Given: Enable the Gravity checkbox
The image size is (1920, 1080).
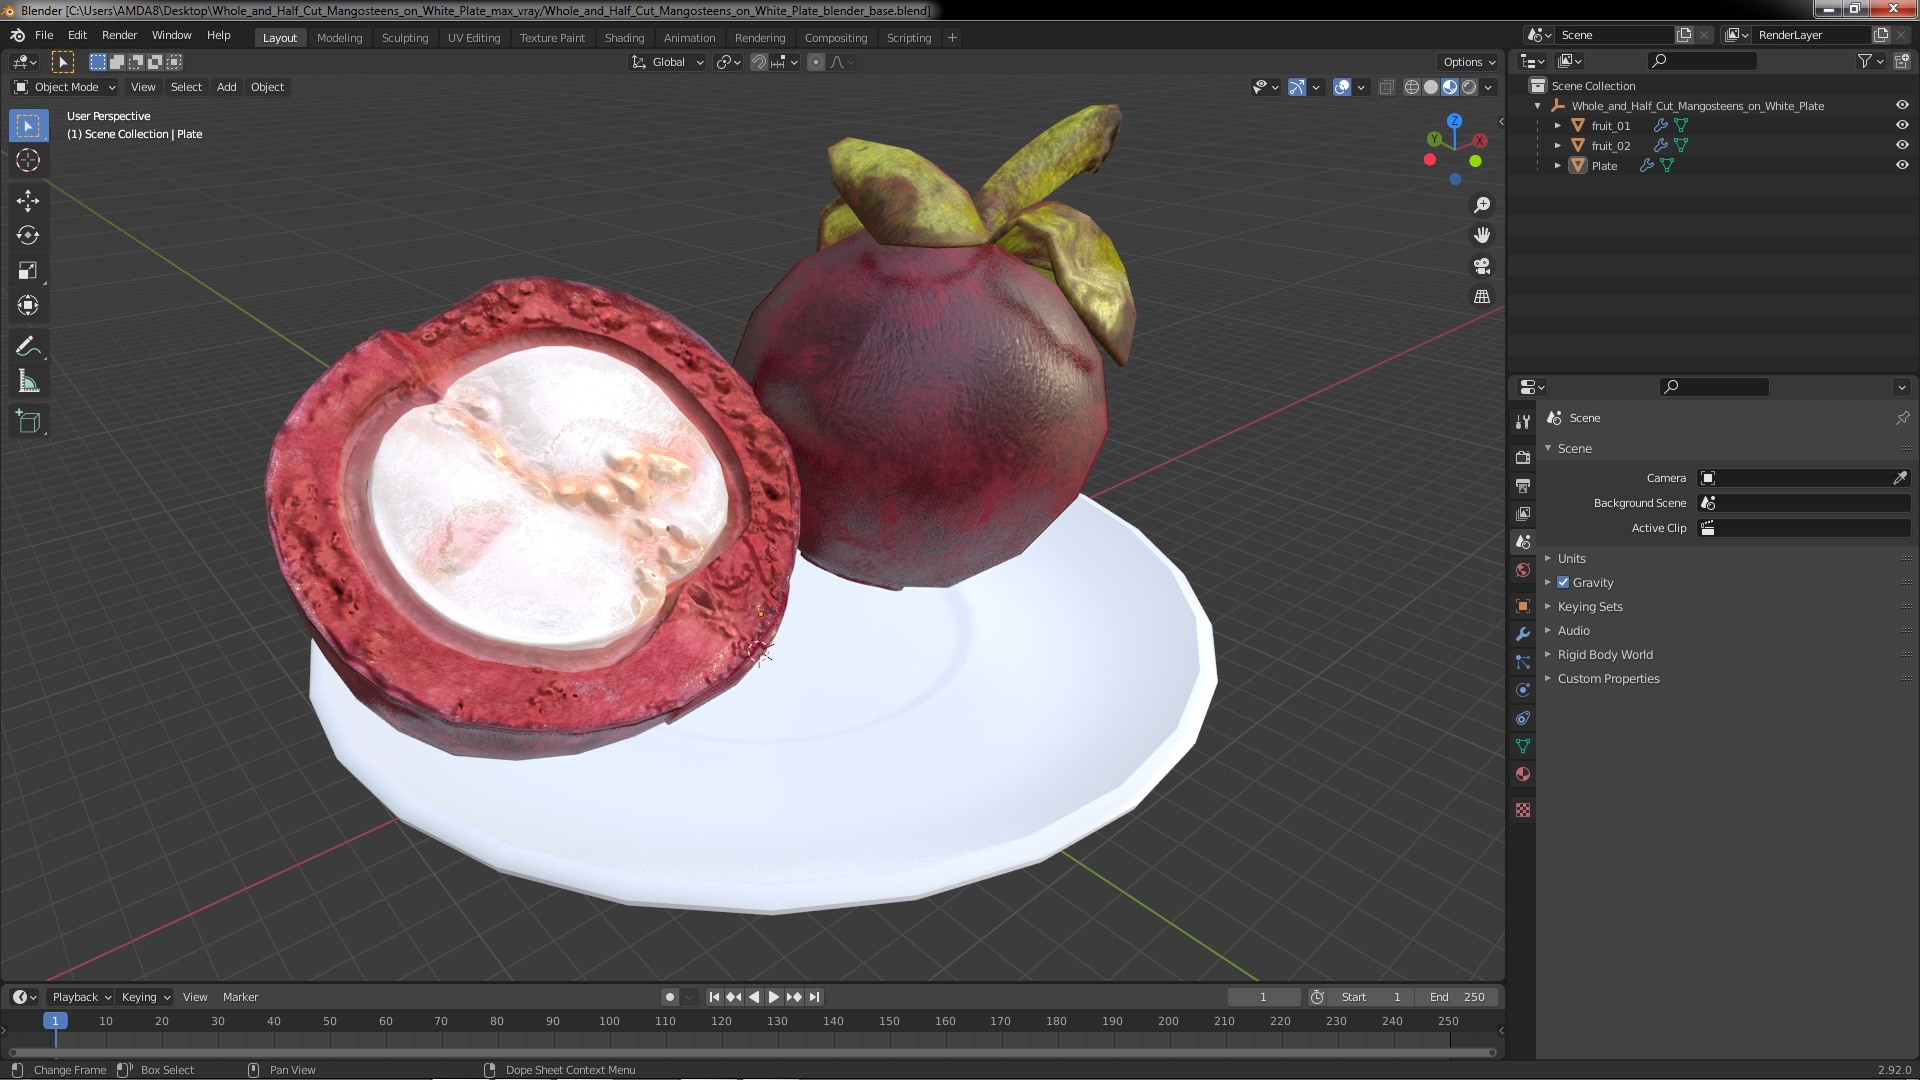Looking at the screenshot, I should 1563,582.
